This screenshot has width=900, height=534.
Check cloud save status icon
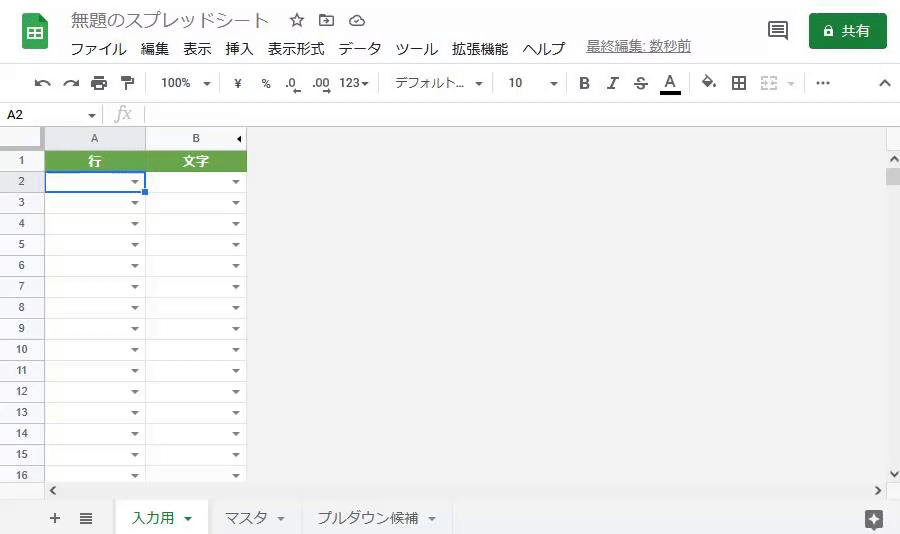(356, 21)
